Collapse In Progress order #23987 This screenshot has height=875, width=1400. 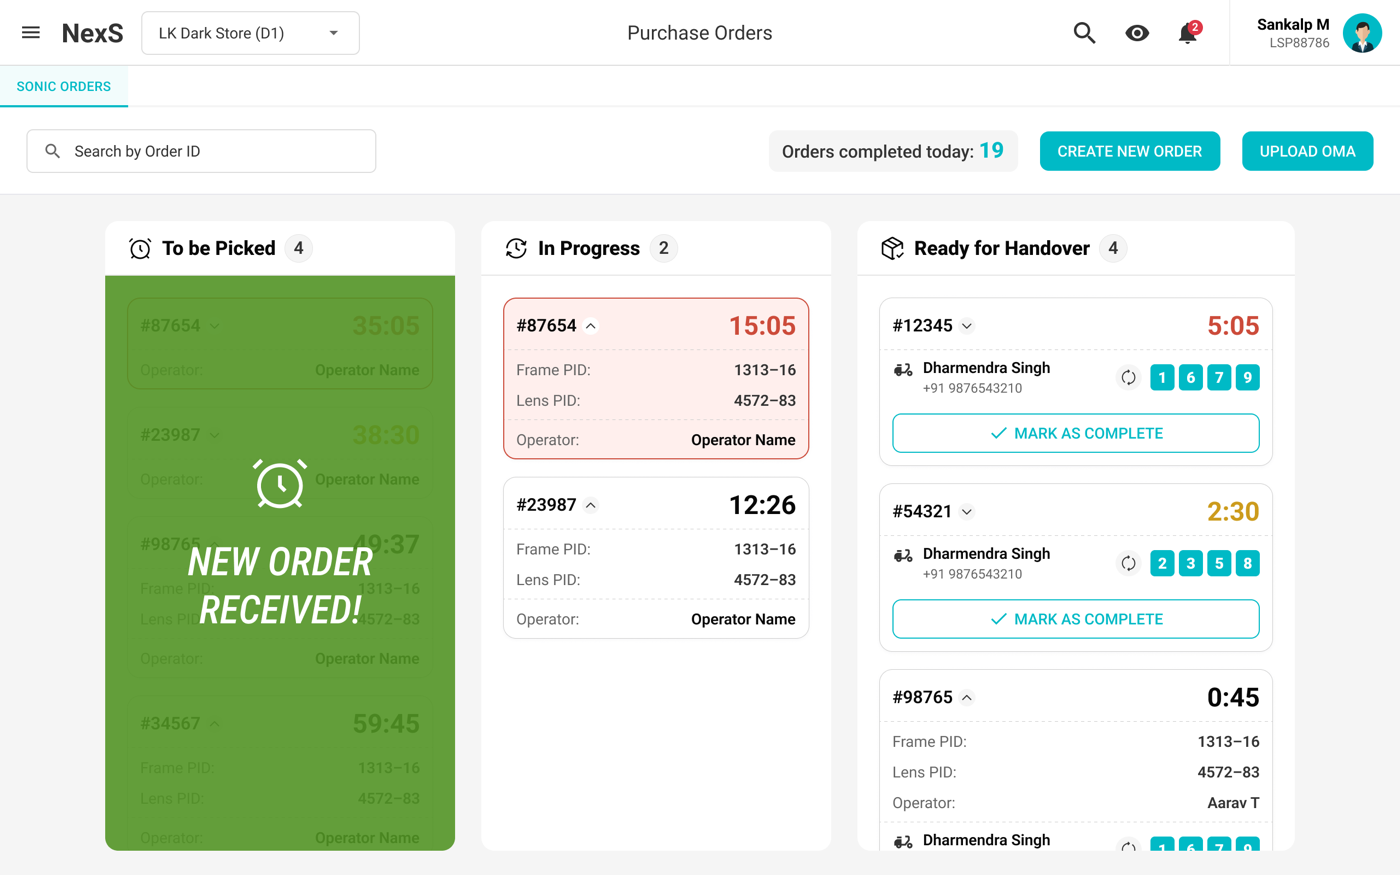[x=591, y=505]
